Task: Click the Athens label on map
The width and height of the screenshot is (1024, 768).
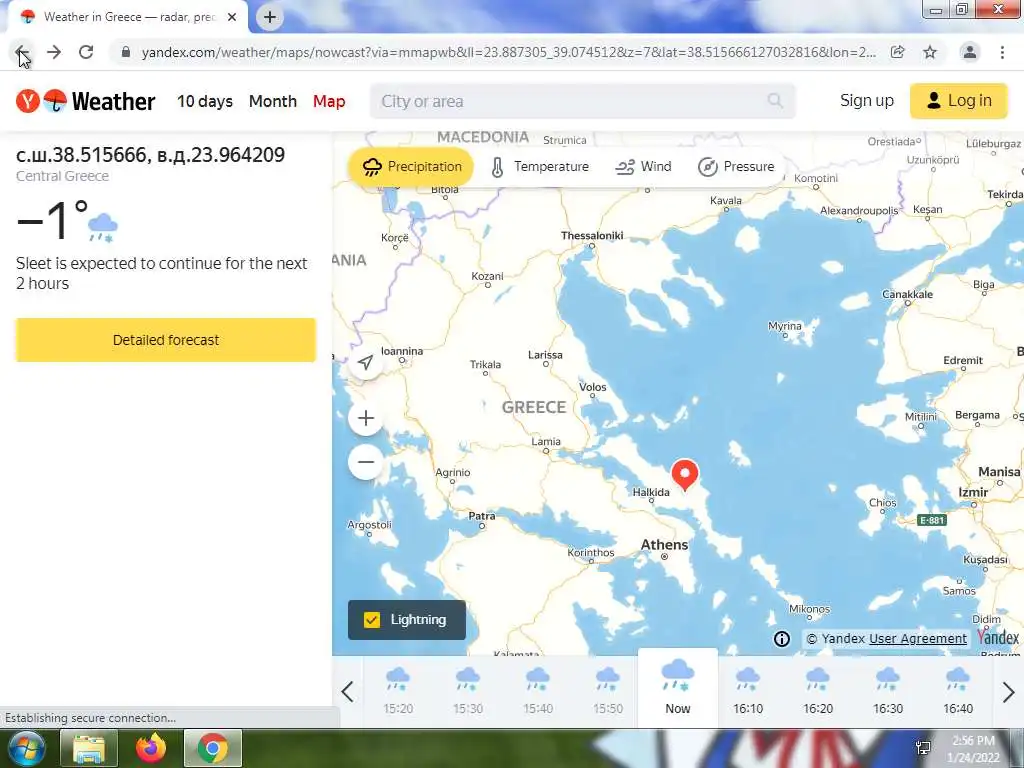Action: coord(664,545)
